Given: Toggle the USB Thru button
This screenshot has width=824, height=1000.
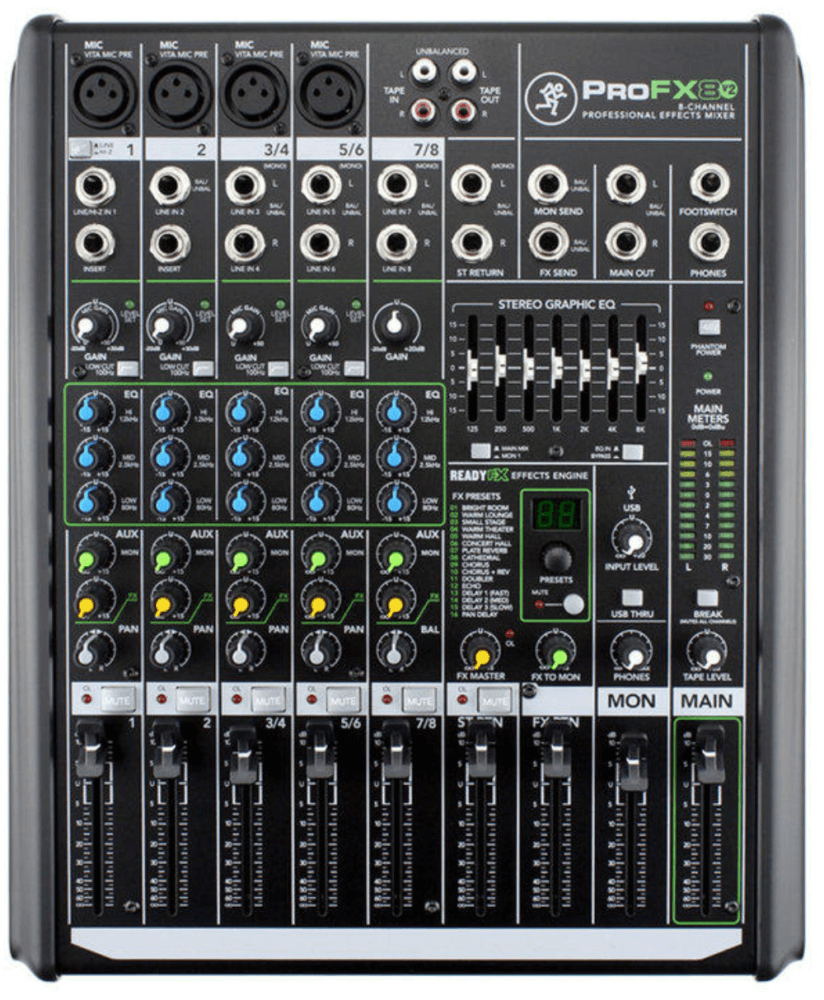Looking at the screenshot, I should click(x=632, y=598).
